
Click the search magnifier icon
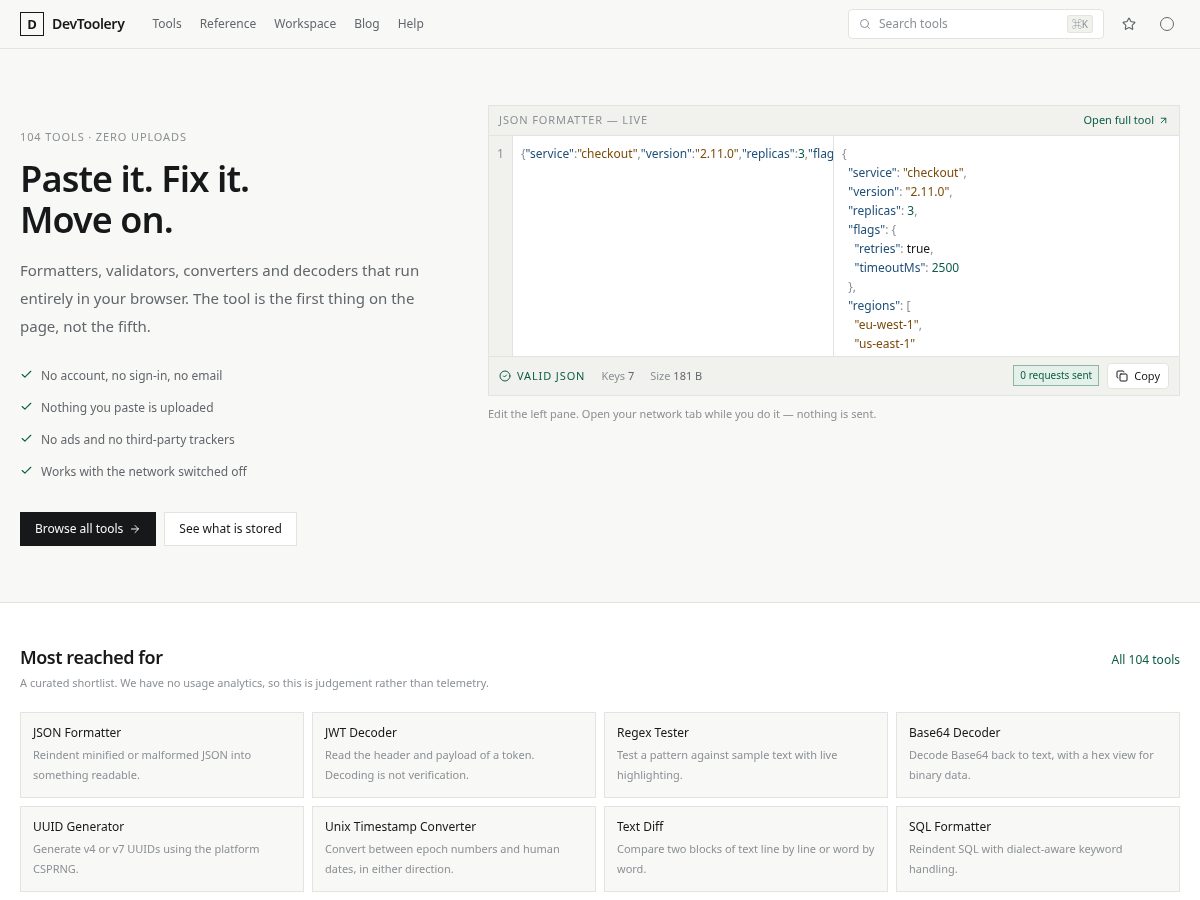click(865, 24)
